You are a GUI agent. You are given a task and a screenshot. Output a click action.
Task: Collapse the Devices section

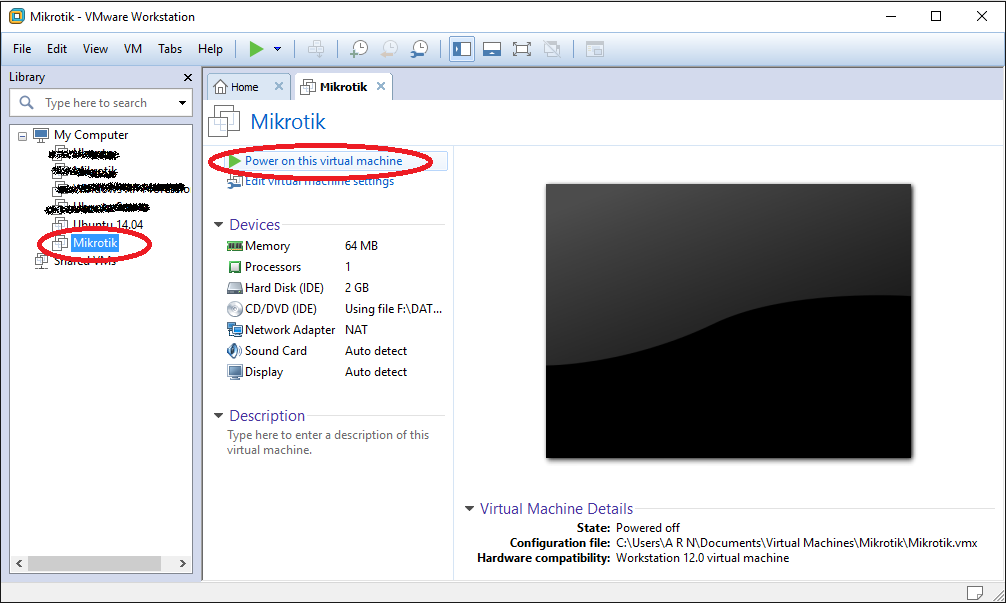218,225
